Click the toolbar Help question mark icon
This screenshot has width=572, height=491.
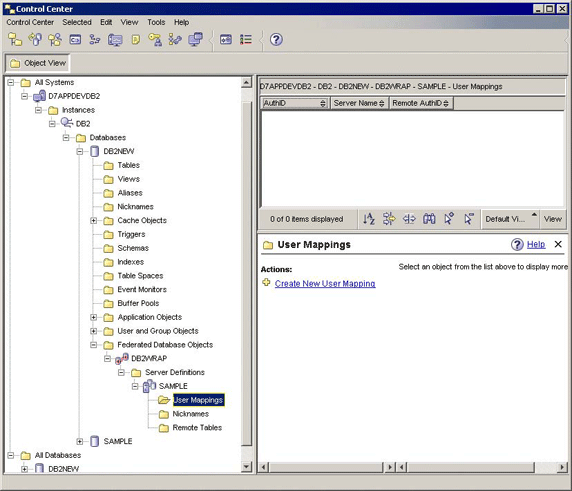click(x=276, y=39)
